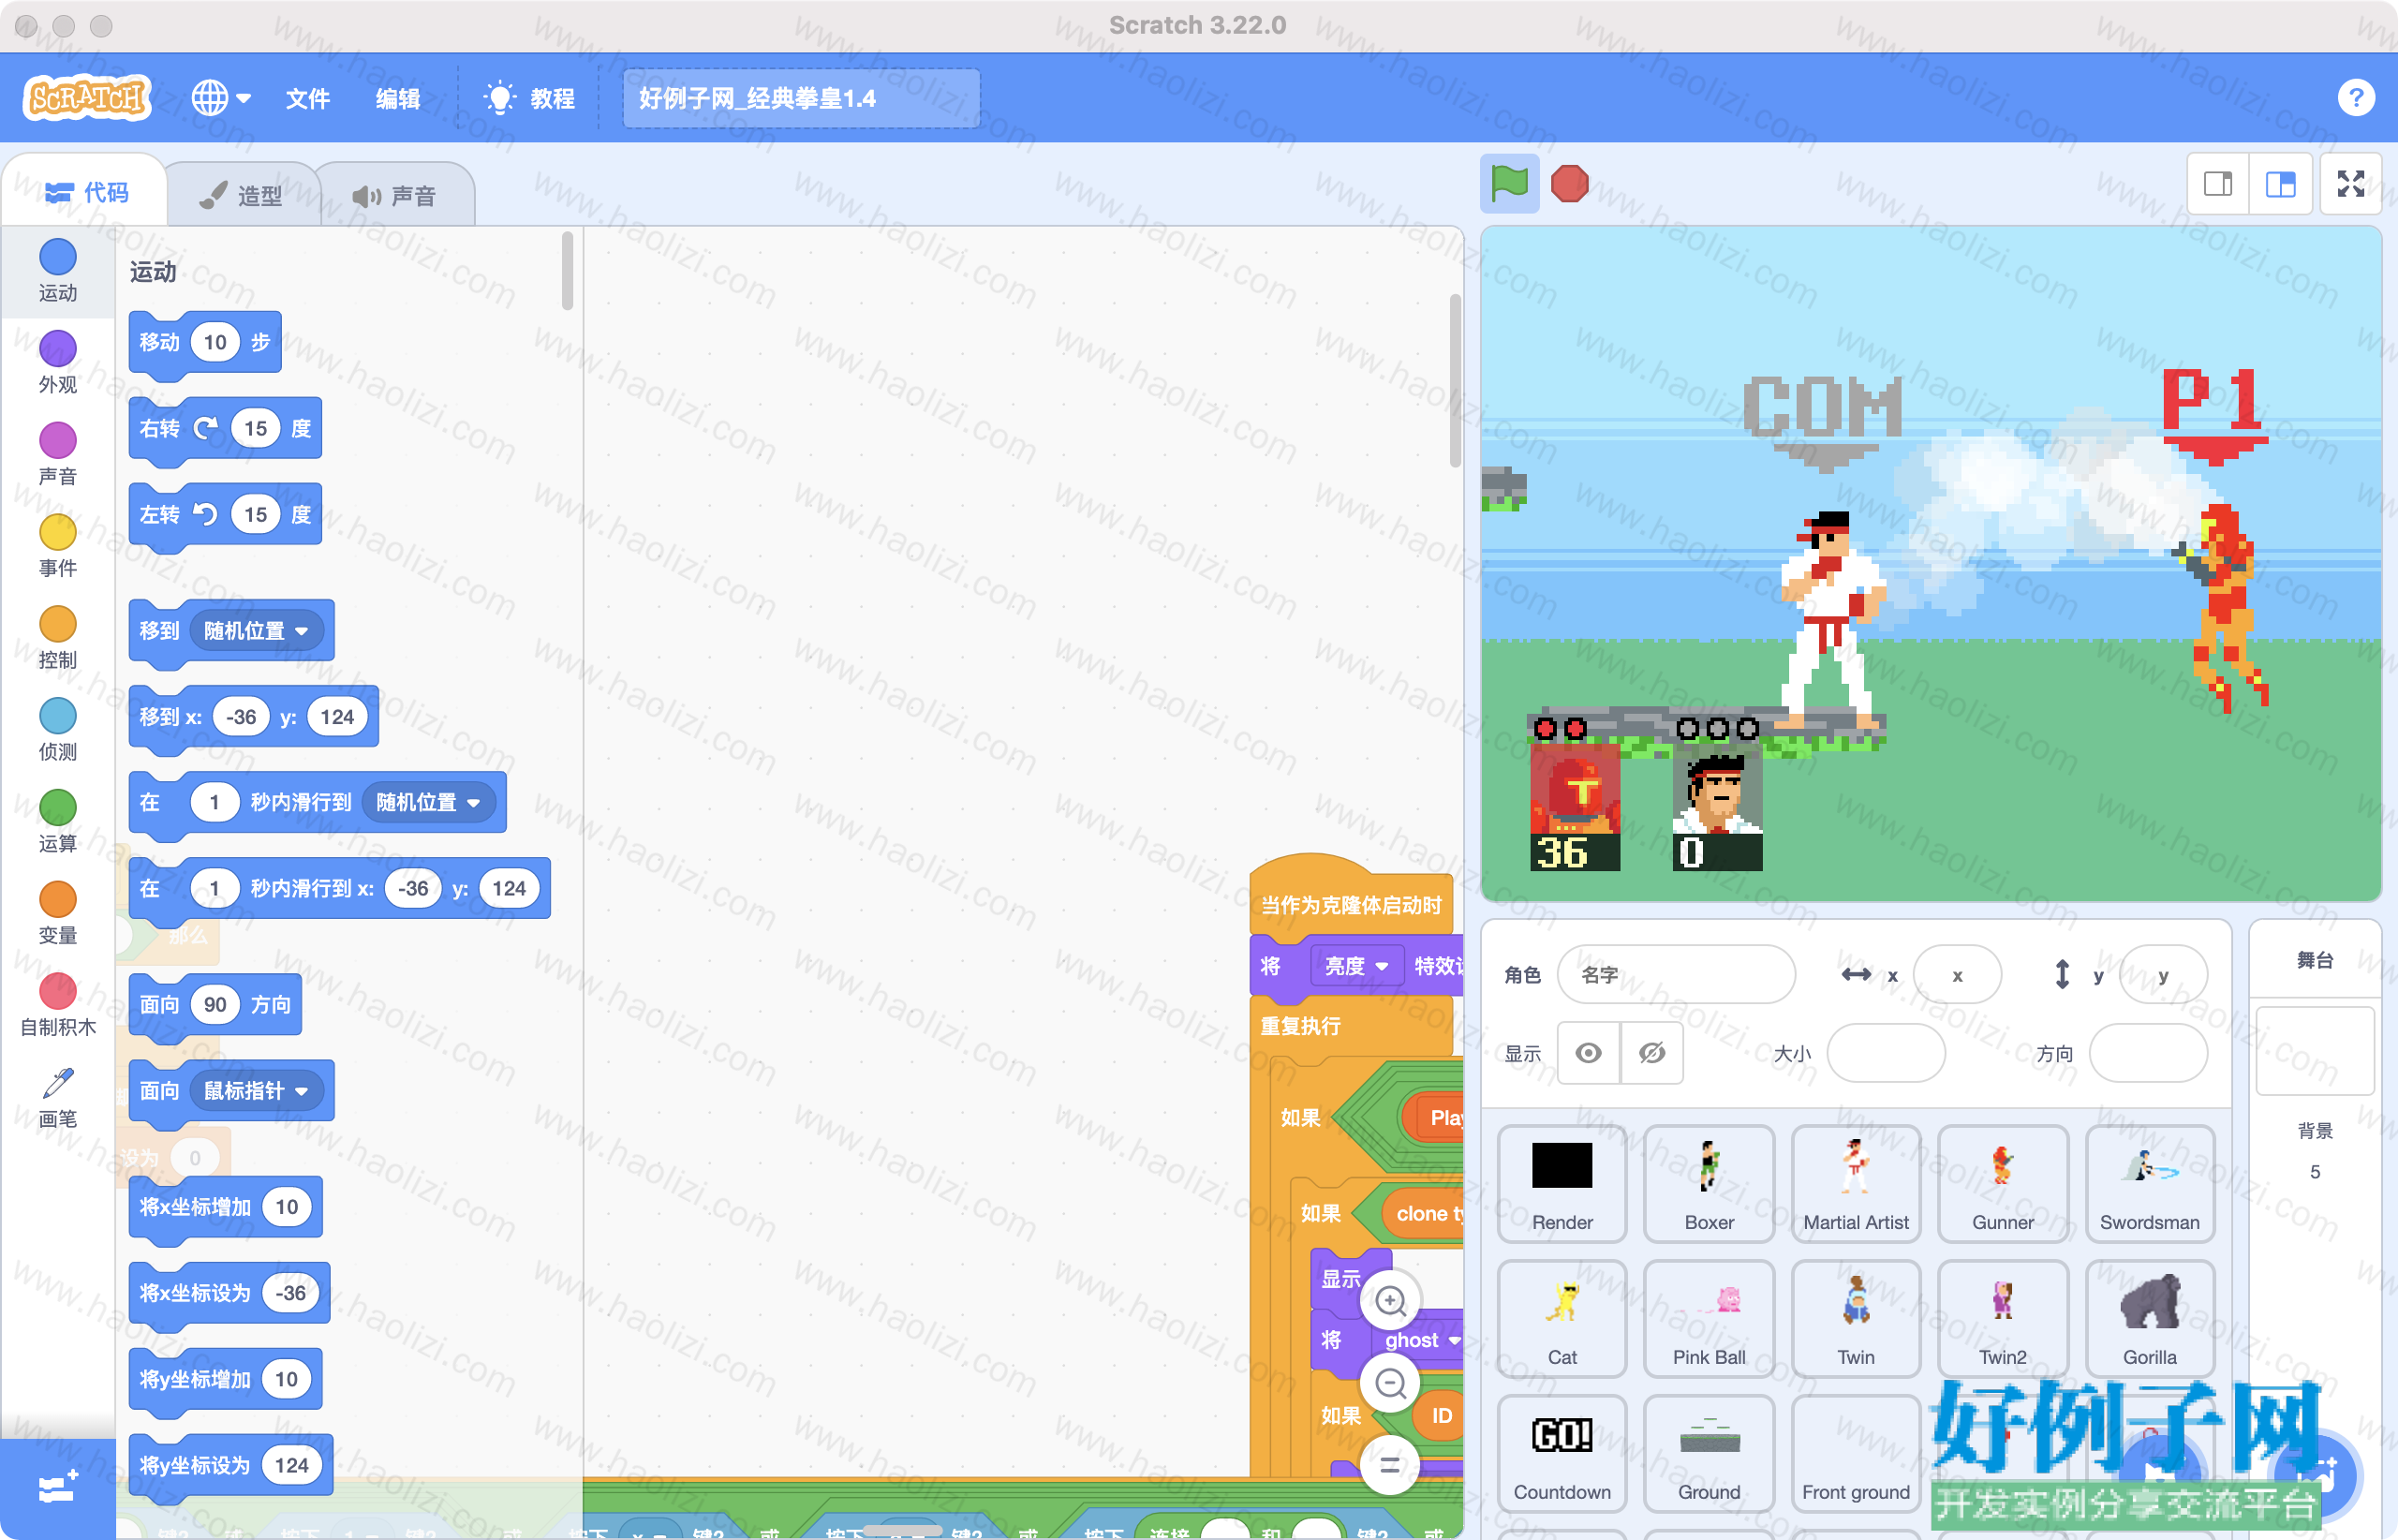This screenshot has width=2398, height=1540.
Task: Reset workspace zoom with equals icon
Action: [1390, 1465]
